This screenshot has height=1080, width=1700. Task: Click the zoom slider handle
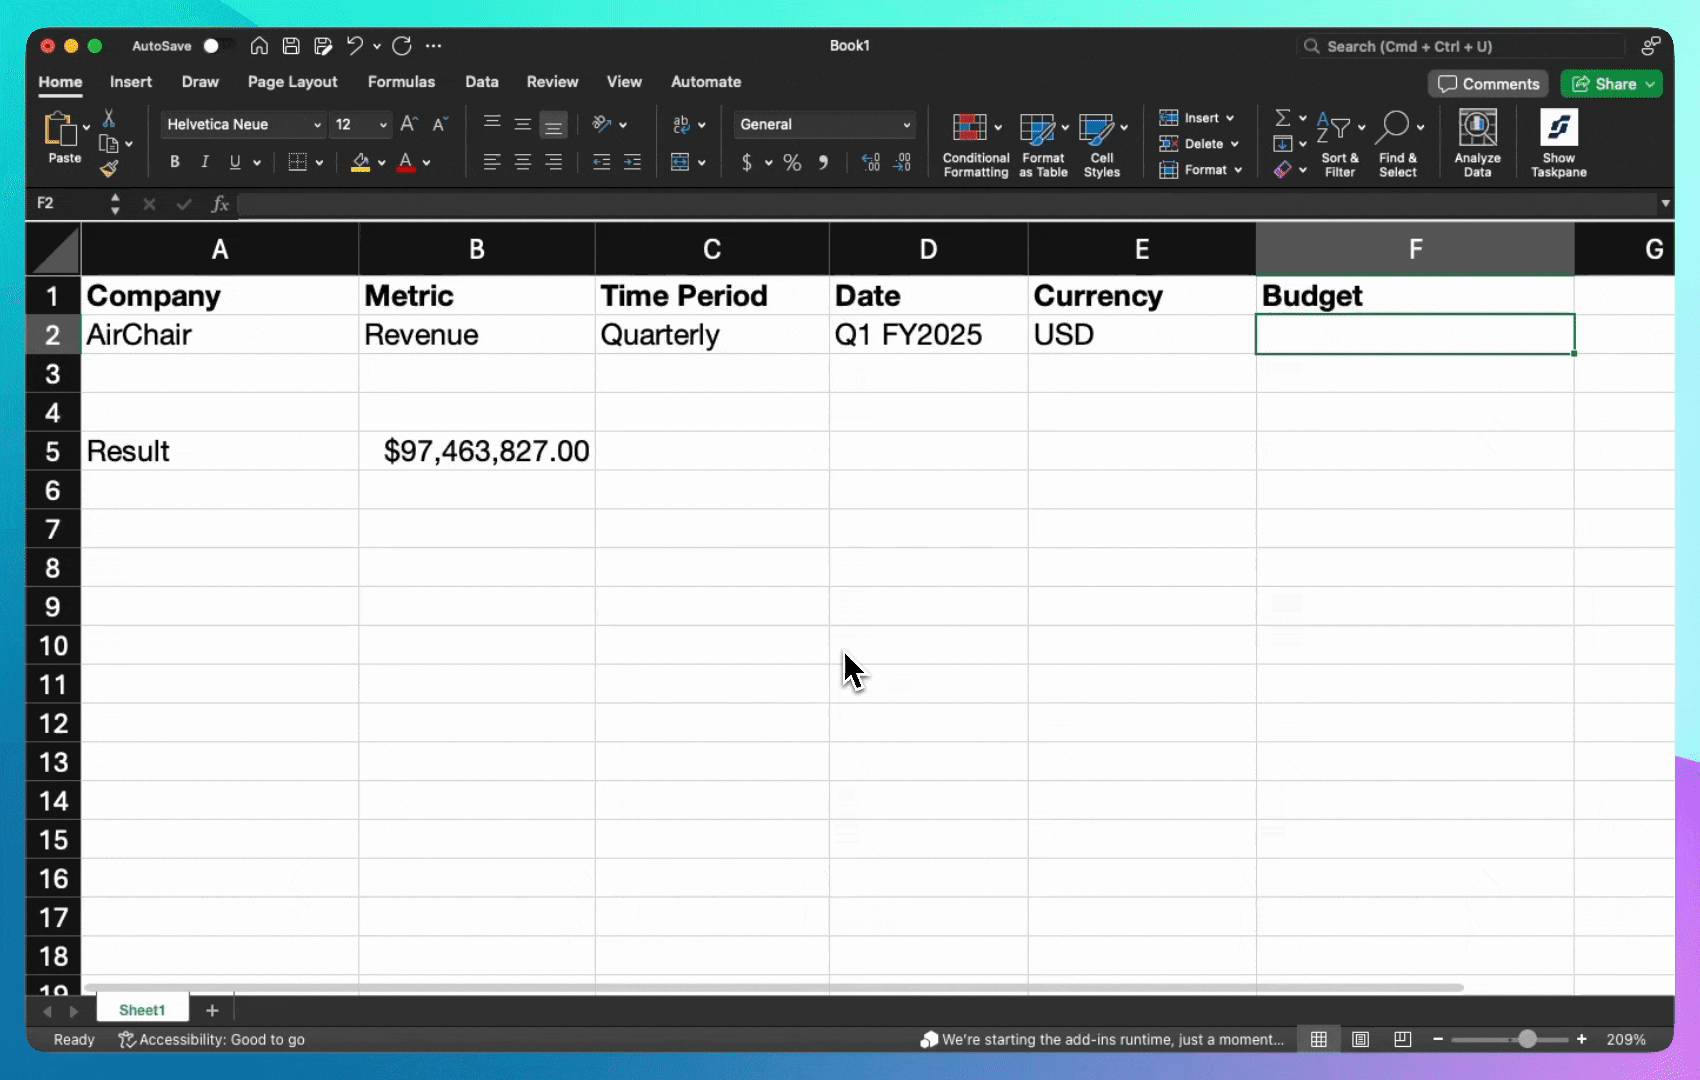coord(1527,1040)
